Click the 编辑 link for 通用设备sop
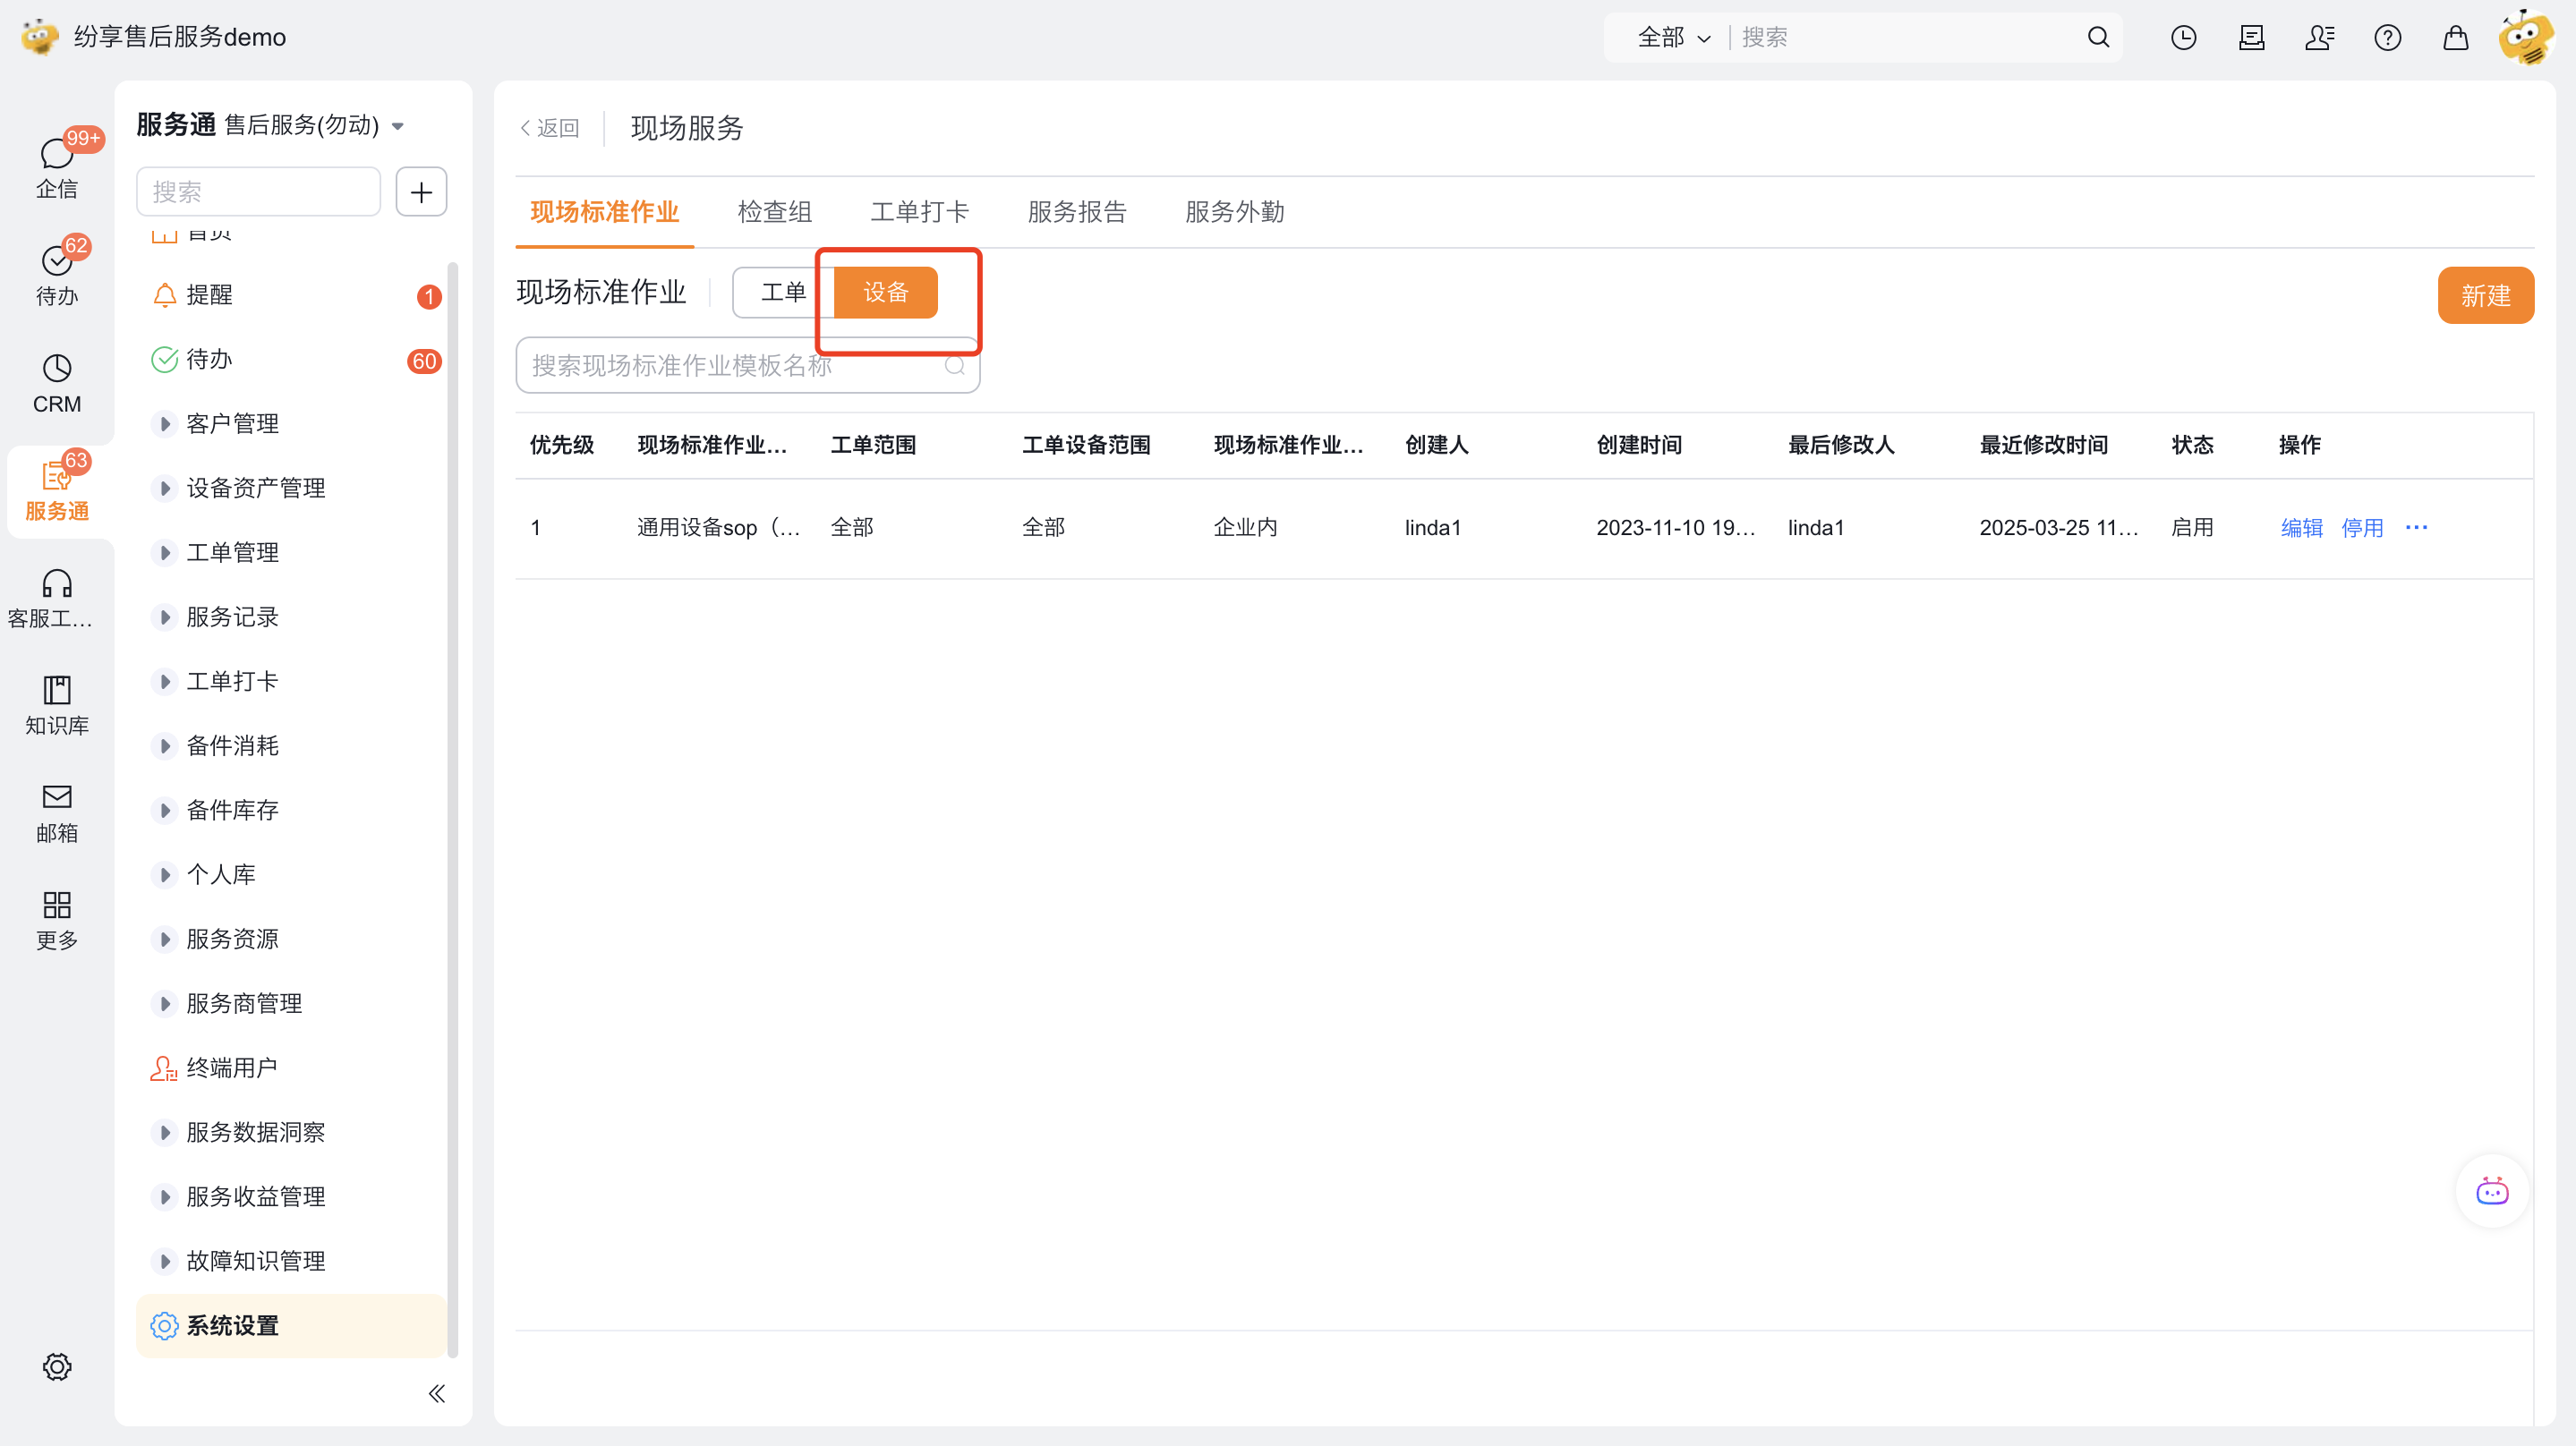This screenshot has height=1446, width=2576. click(x=2300, y=528)
